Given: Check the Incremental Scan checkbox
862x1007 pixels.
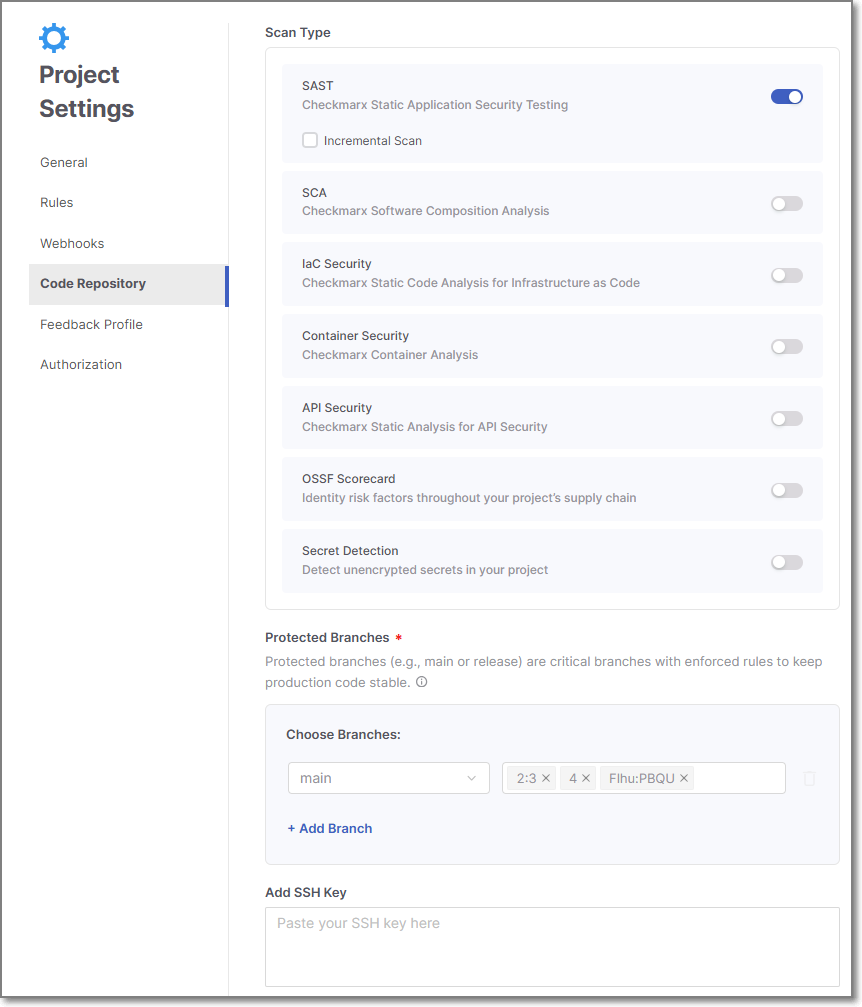Looking at the screenshot, I should (310, 141).
